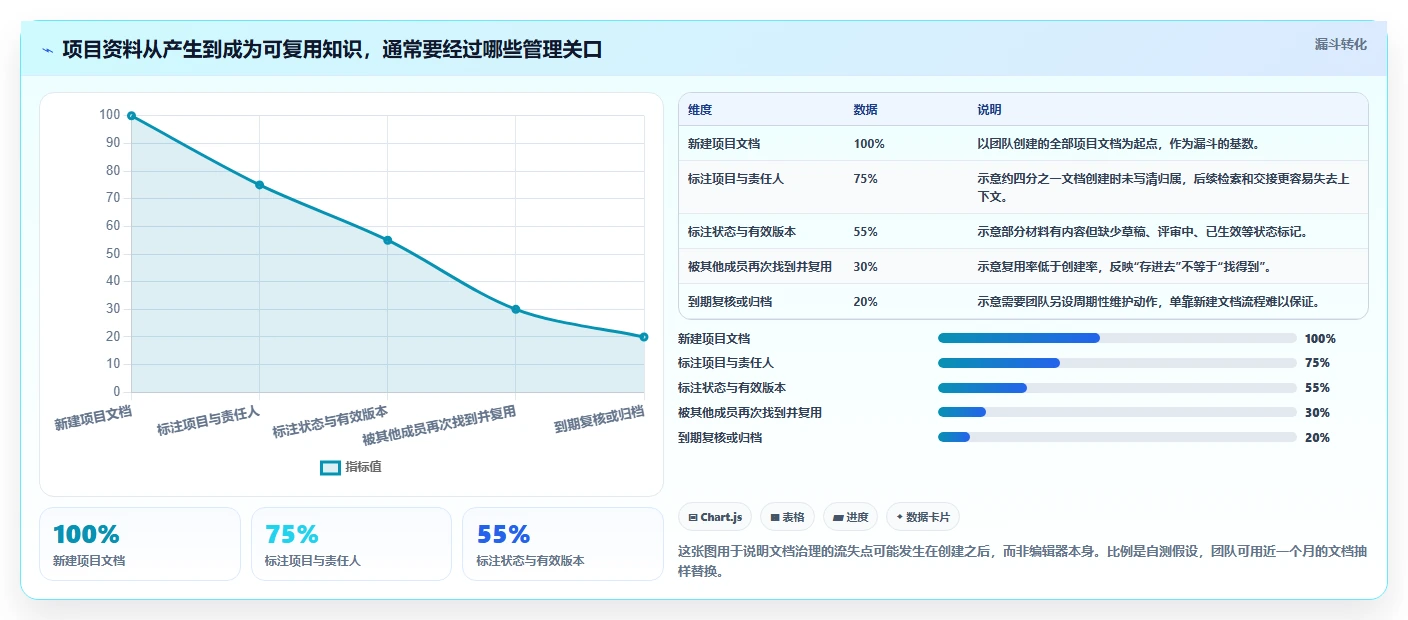1408x620 pixels.
Task: Click the 30% label beside progress bars
Action: click(1317, 413)
